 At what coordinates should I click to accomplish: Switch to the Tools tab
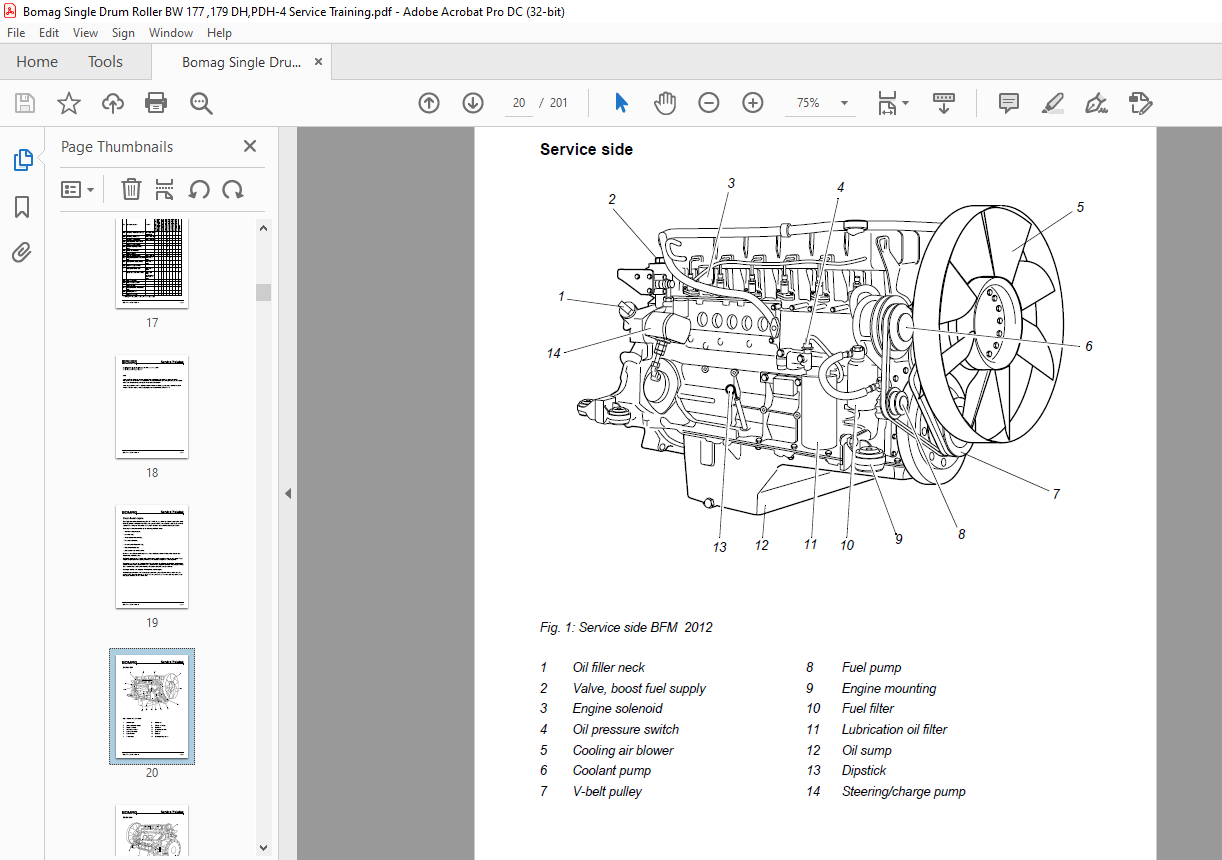coord(105,62)
